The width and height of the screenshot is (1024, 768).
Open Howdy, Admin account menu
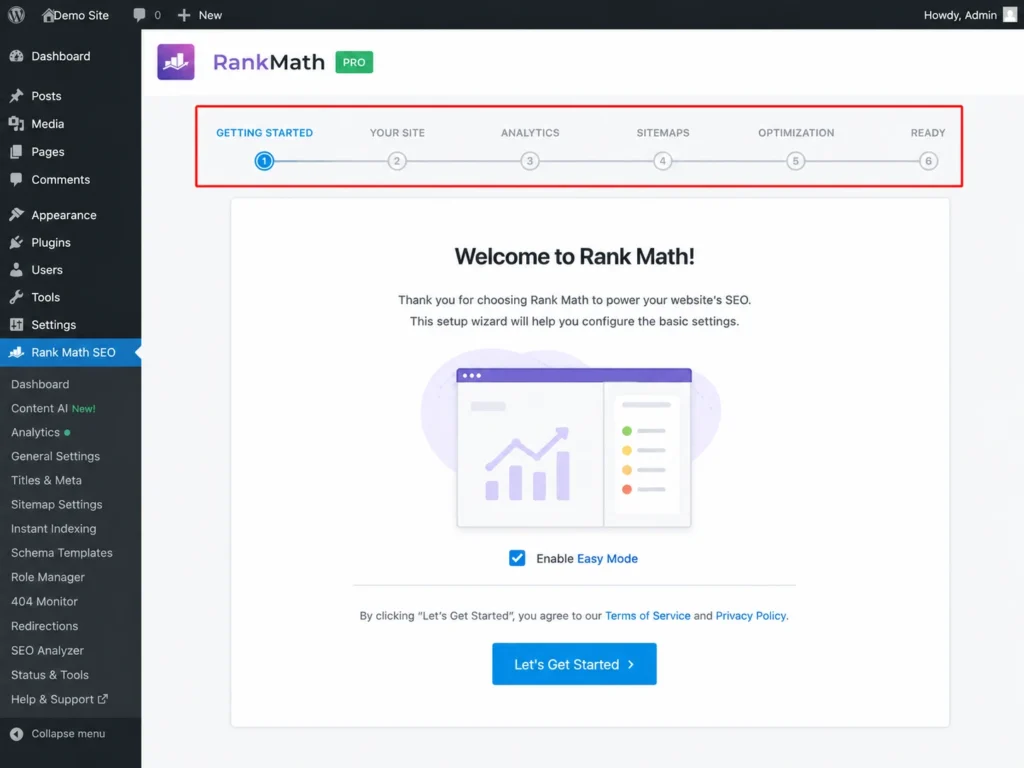coord(960,15)
